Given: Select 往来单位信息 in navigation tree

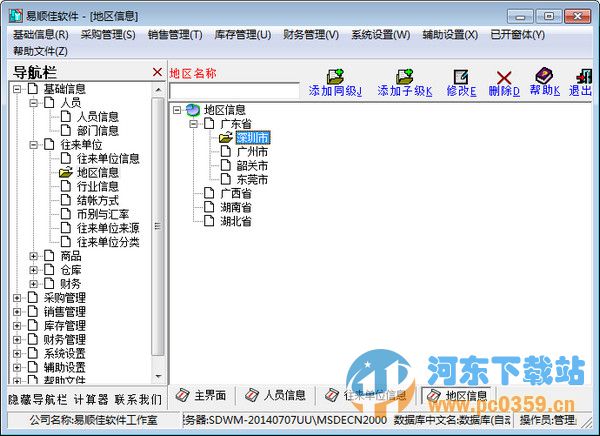Looking at the screenshot, I should pos(108,158).
